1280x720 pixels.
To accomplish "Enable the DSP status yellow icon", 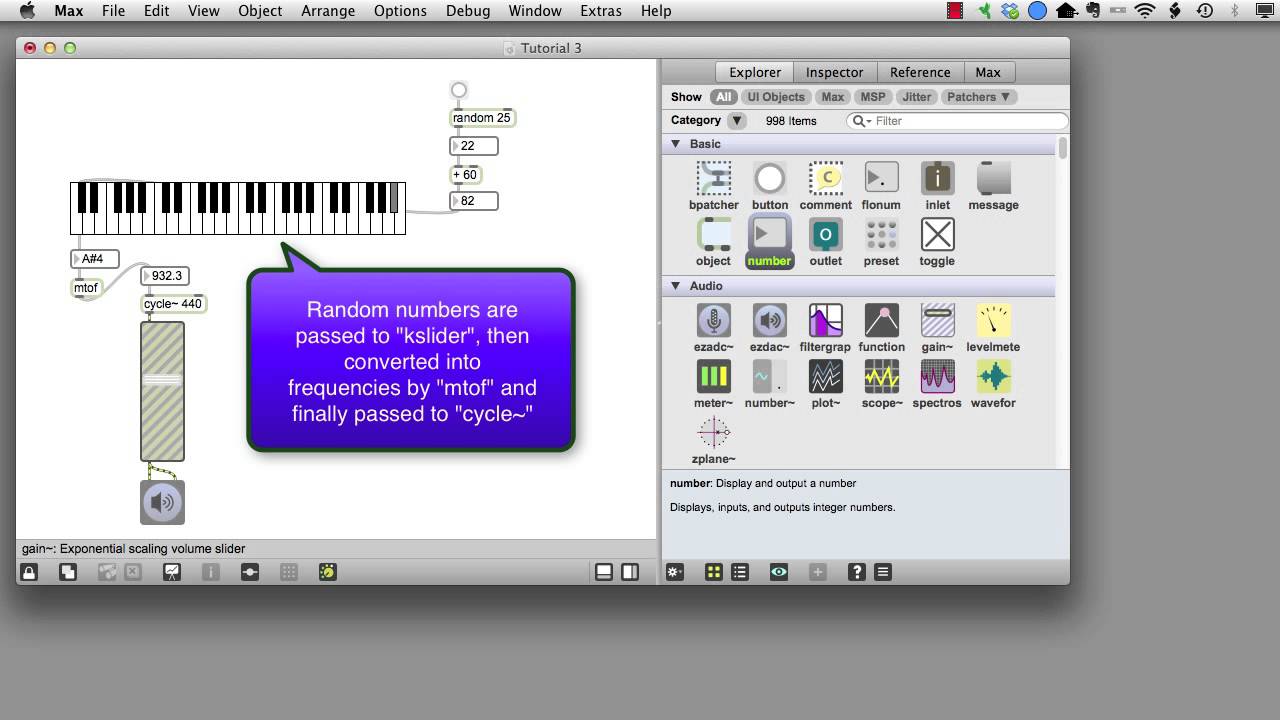I will [x=328, y=572].
